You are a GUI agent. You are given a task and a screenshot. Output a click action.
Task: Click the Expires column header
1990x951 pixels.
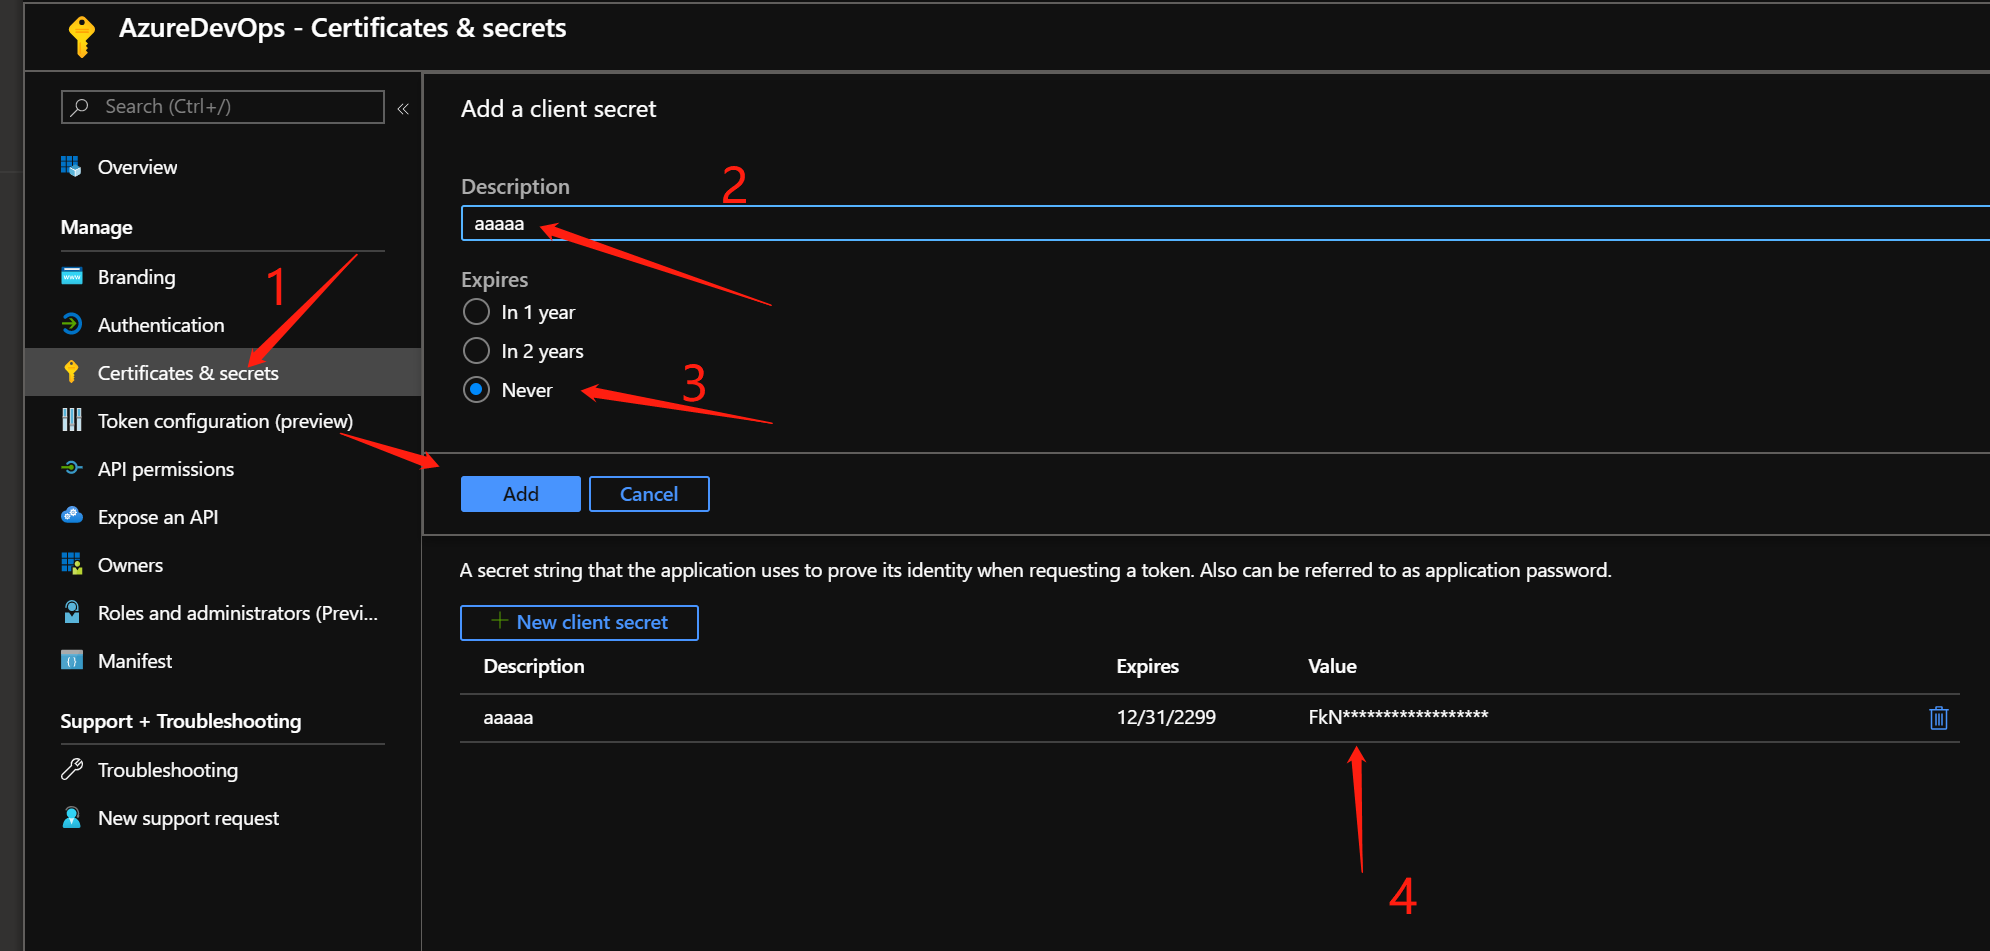(1147, 666)
